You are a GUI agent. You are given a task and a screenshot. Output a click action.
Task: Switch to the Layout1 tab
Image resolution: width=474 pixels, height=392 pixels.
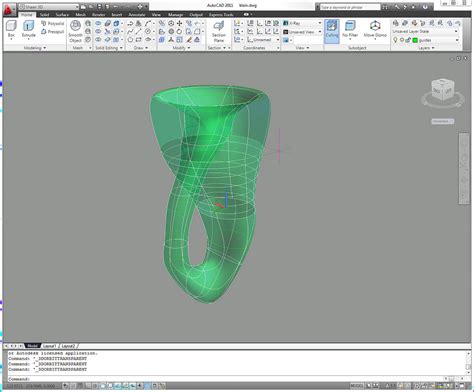point(49,346)
